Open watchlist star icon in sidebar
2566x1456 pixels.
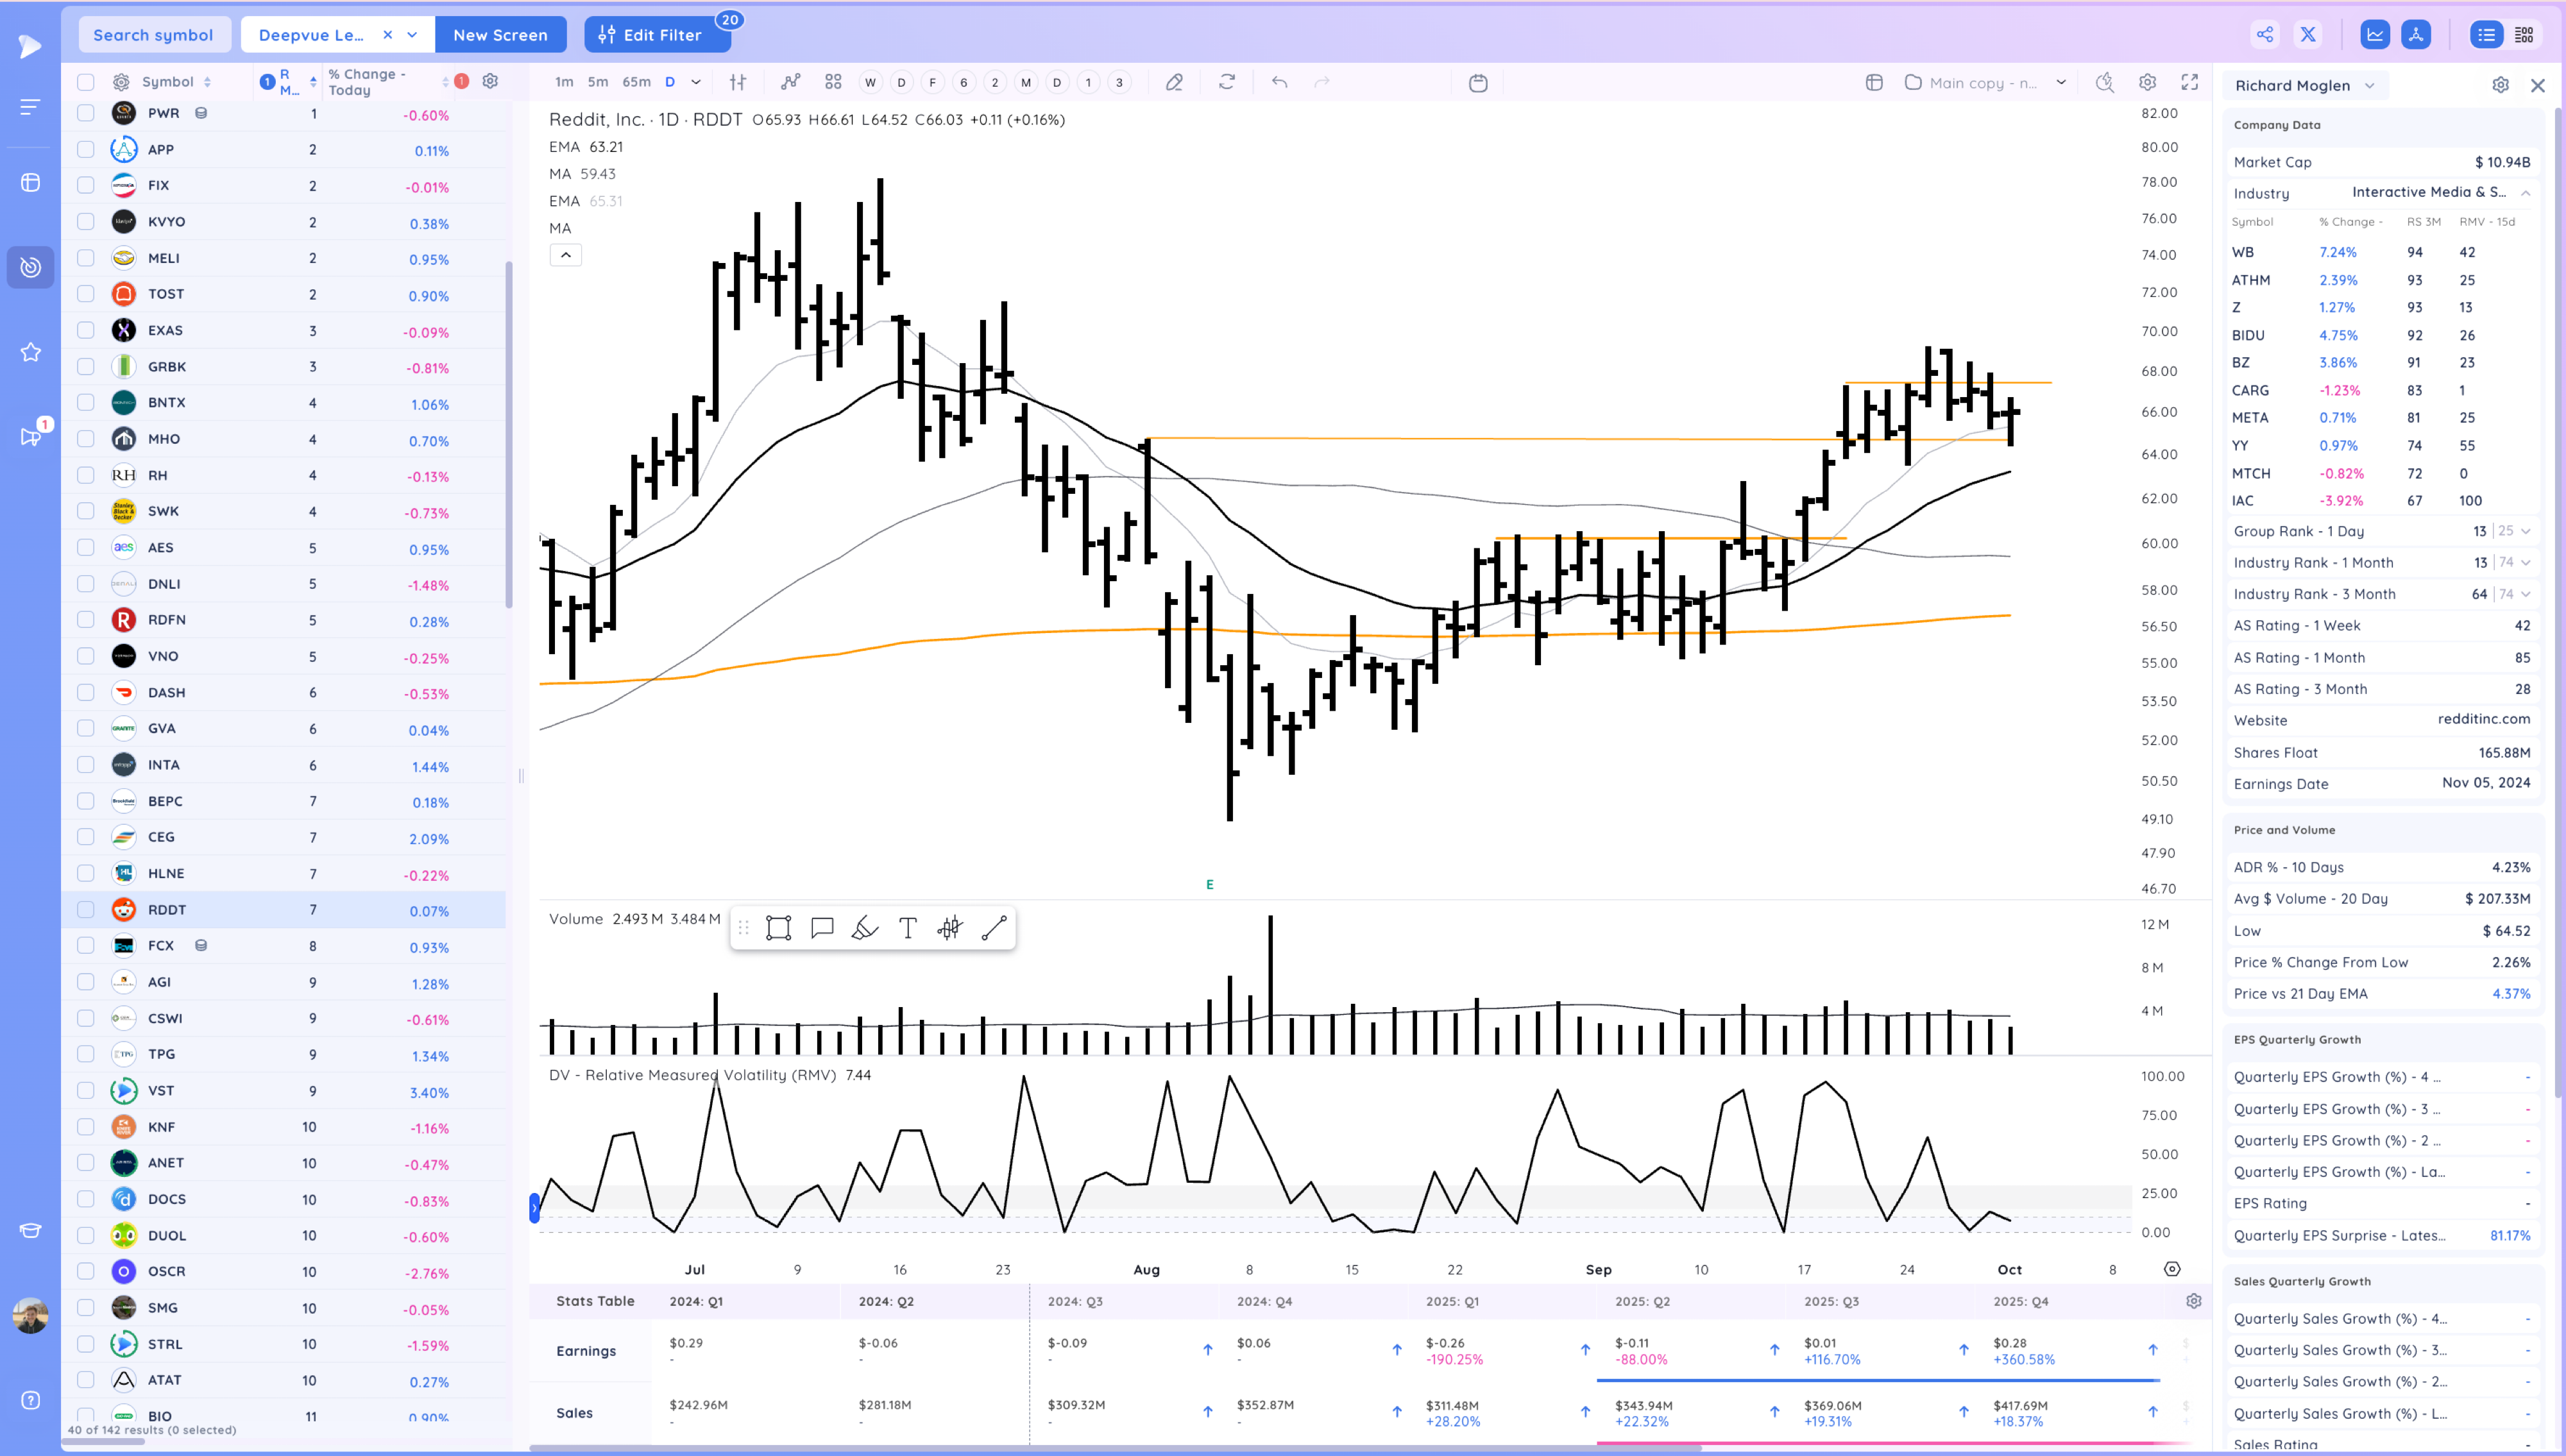(30, 352)
